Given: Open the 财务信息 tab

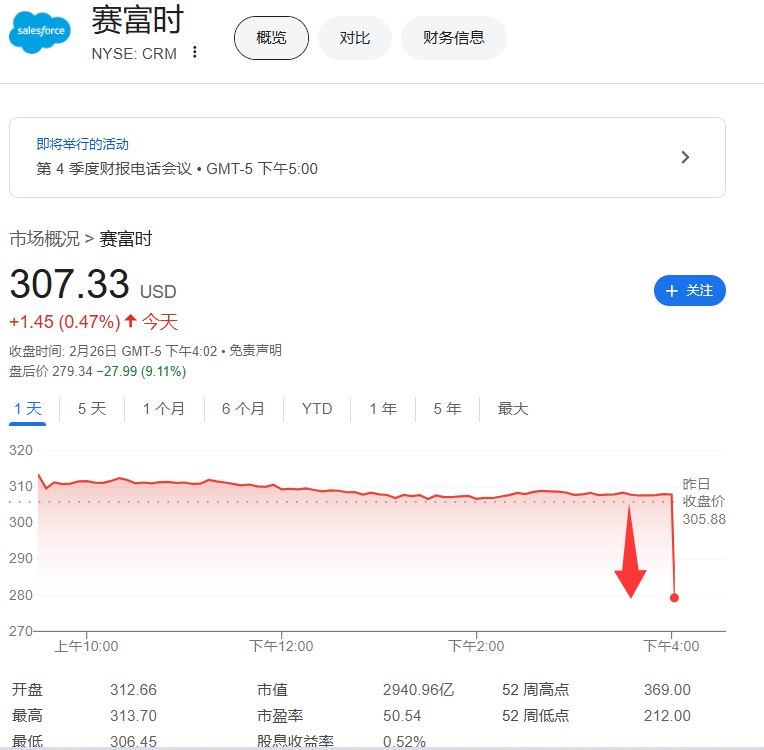Looking at the screenshot, I should tap(454, 38).
